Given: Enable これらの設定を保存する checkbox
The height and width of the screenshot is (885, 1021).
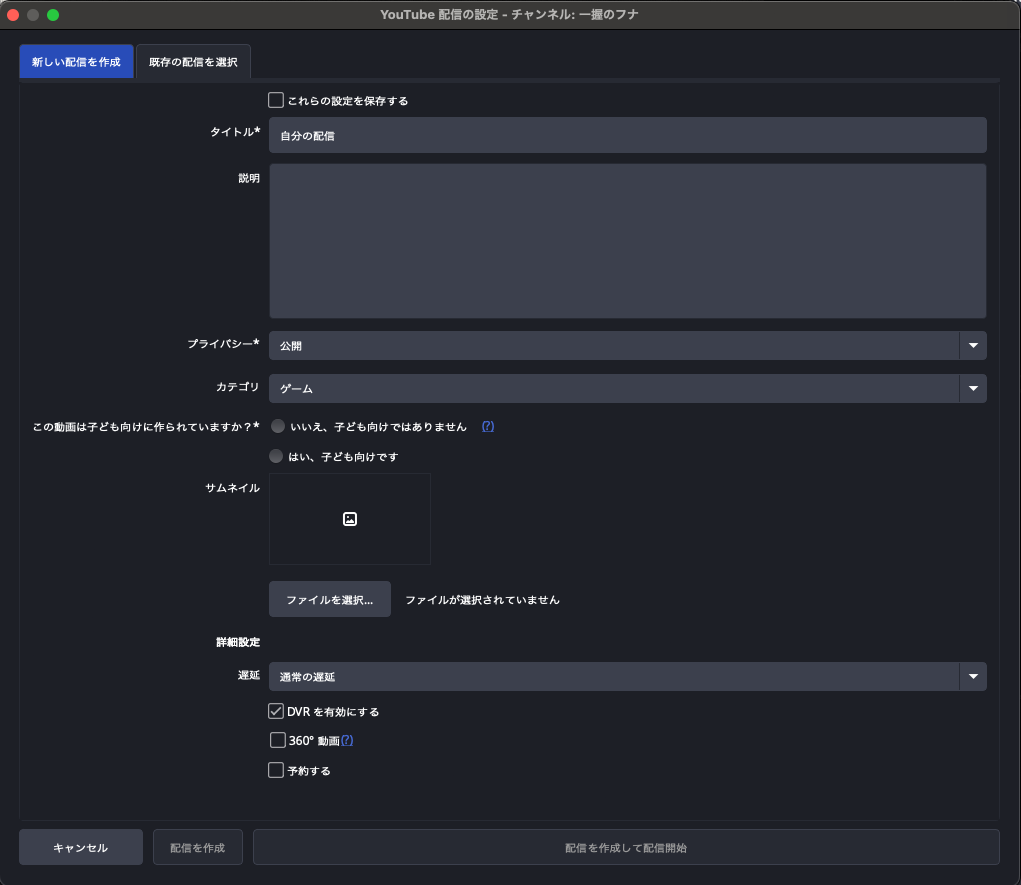Looking at the screenshot, I should (x=276, y=100).
